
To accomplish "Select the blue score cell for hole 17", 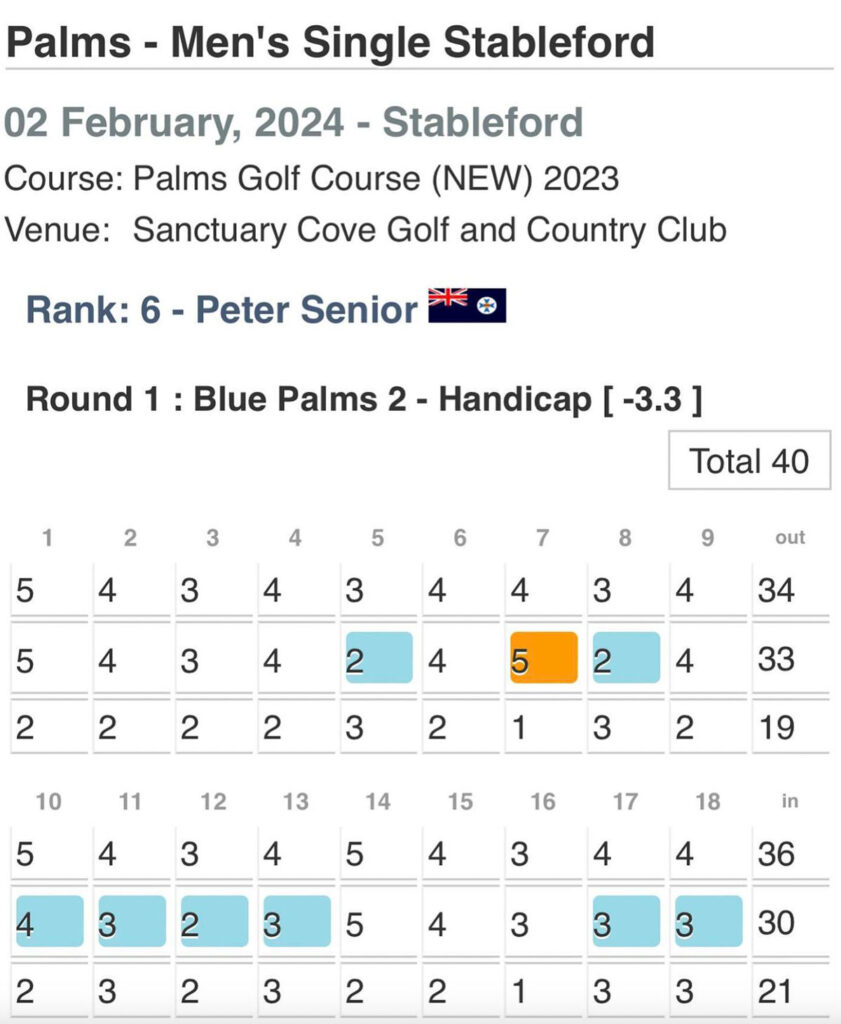I will tap(626, 921).
